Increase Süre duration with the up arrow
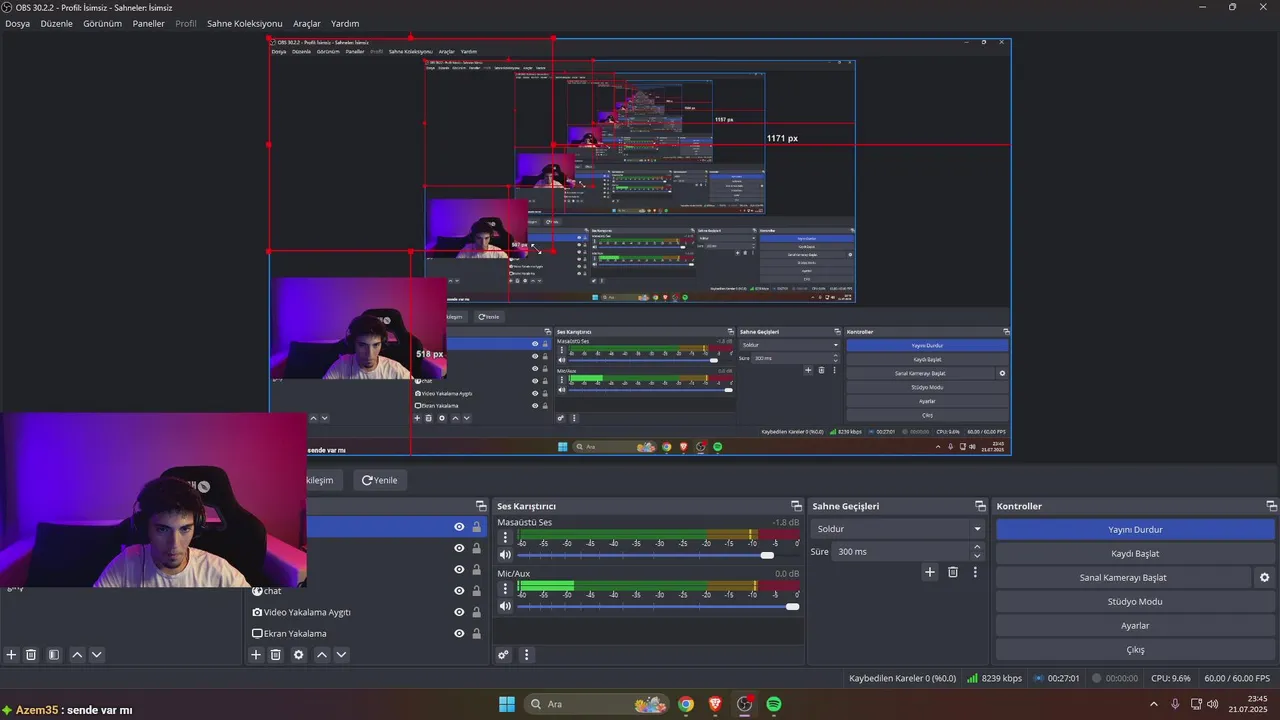 tap(977, 547)
